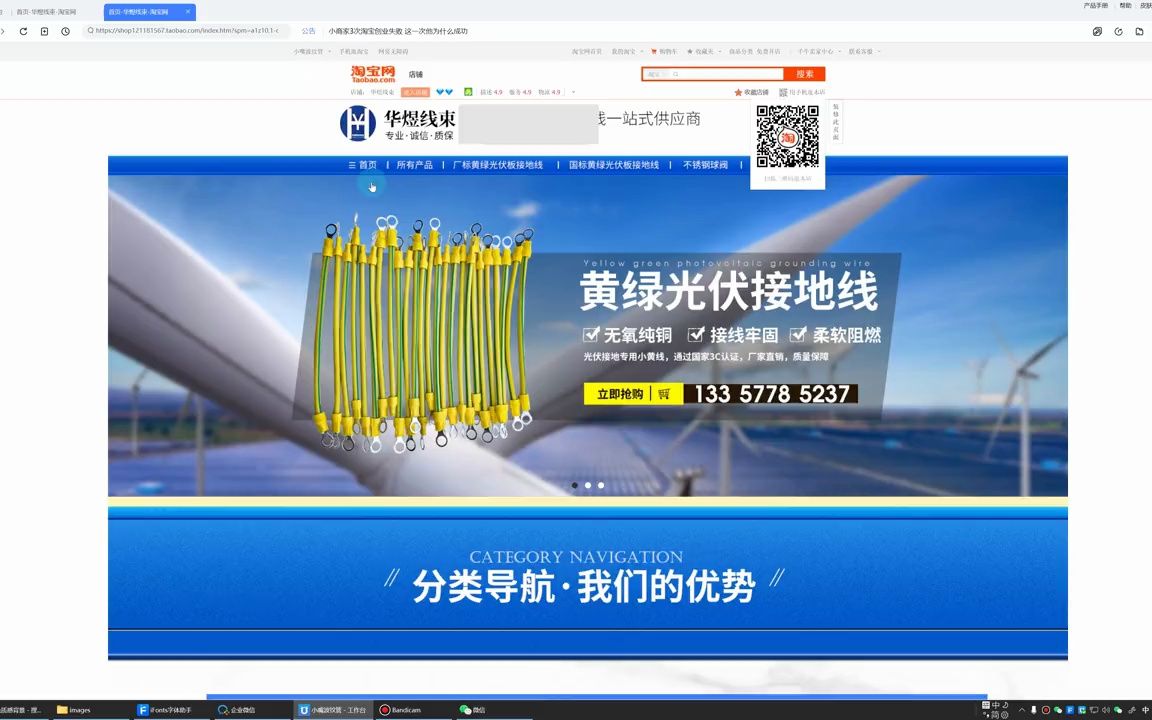Select the second carousel indicator dot
The height and width of the screenshot is (720, 1152).
tap(587, 485)
